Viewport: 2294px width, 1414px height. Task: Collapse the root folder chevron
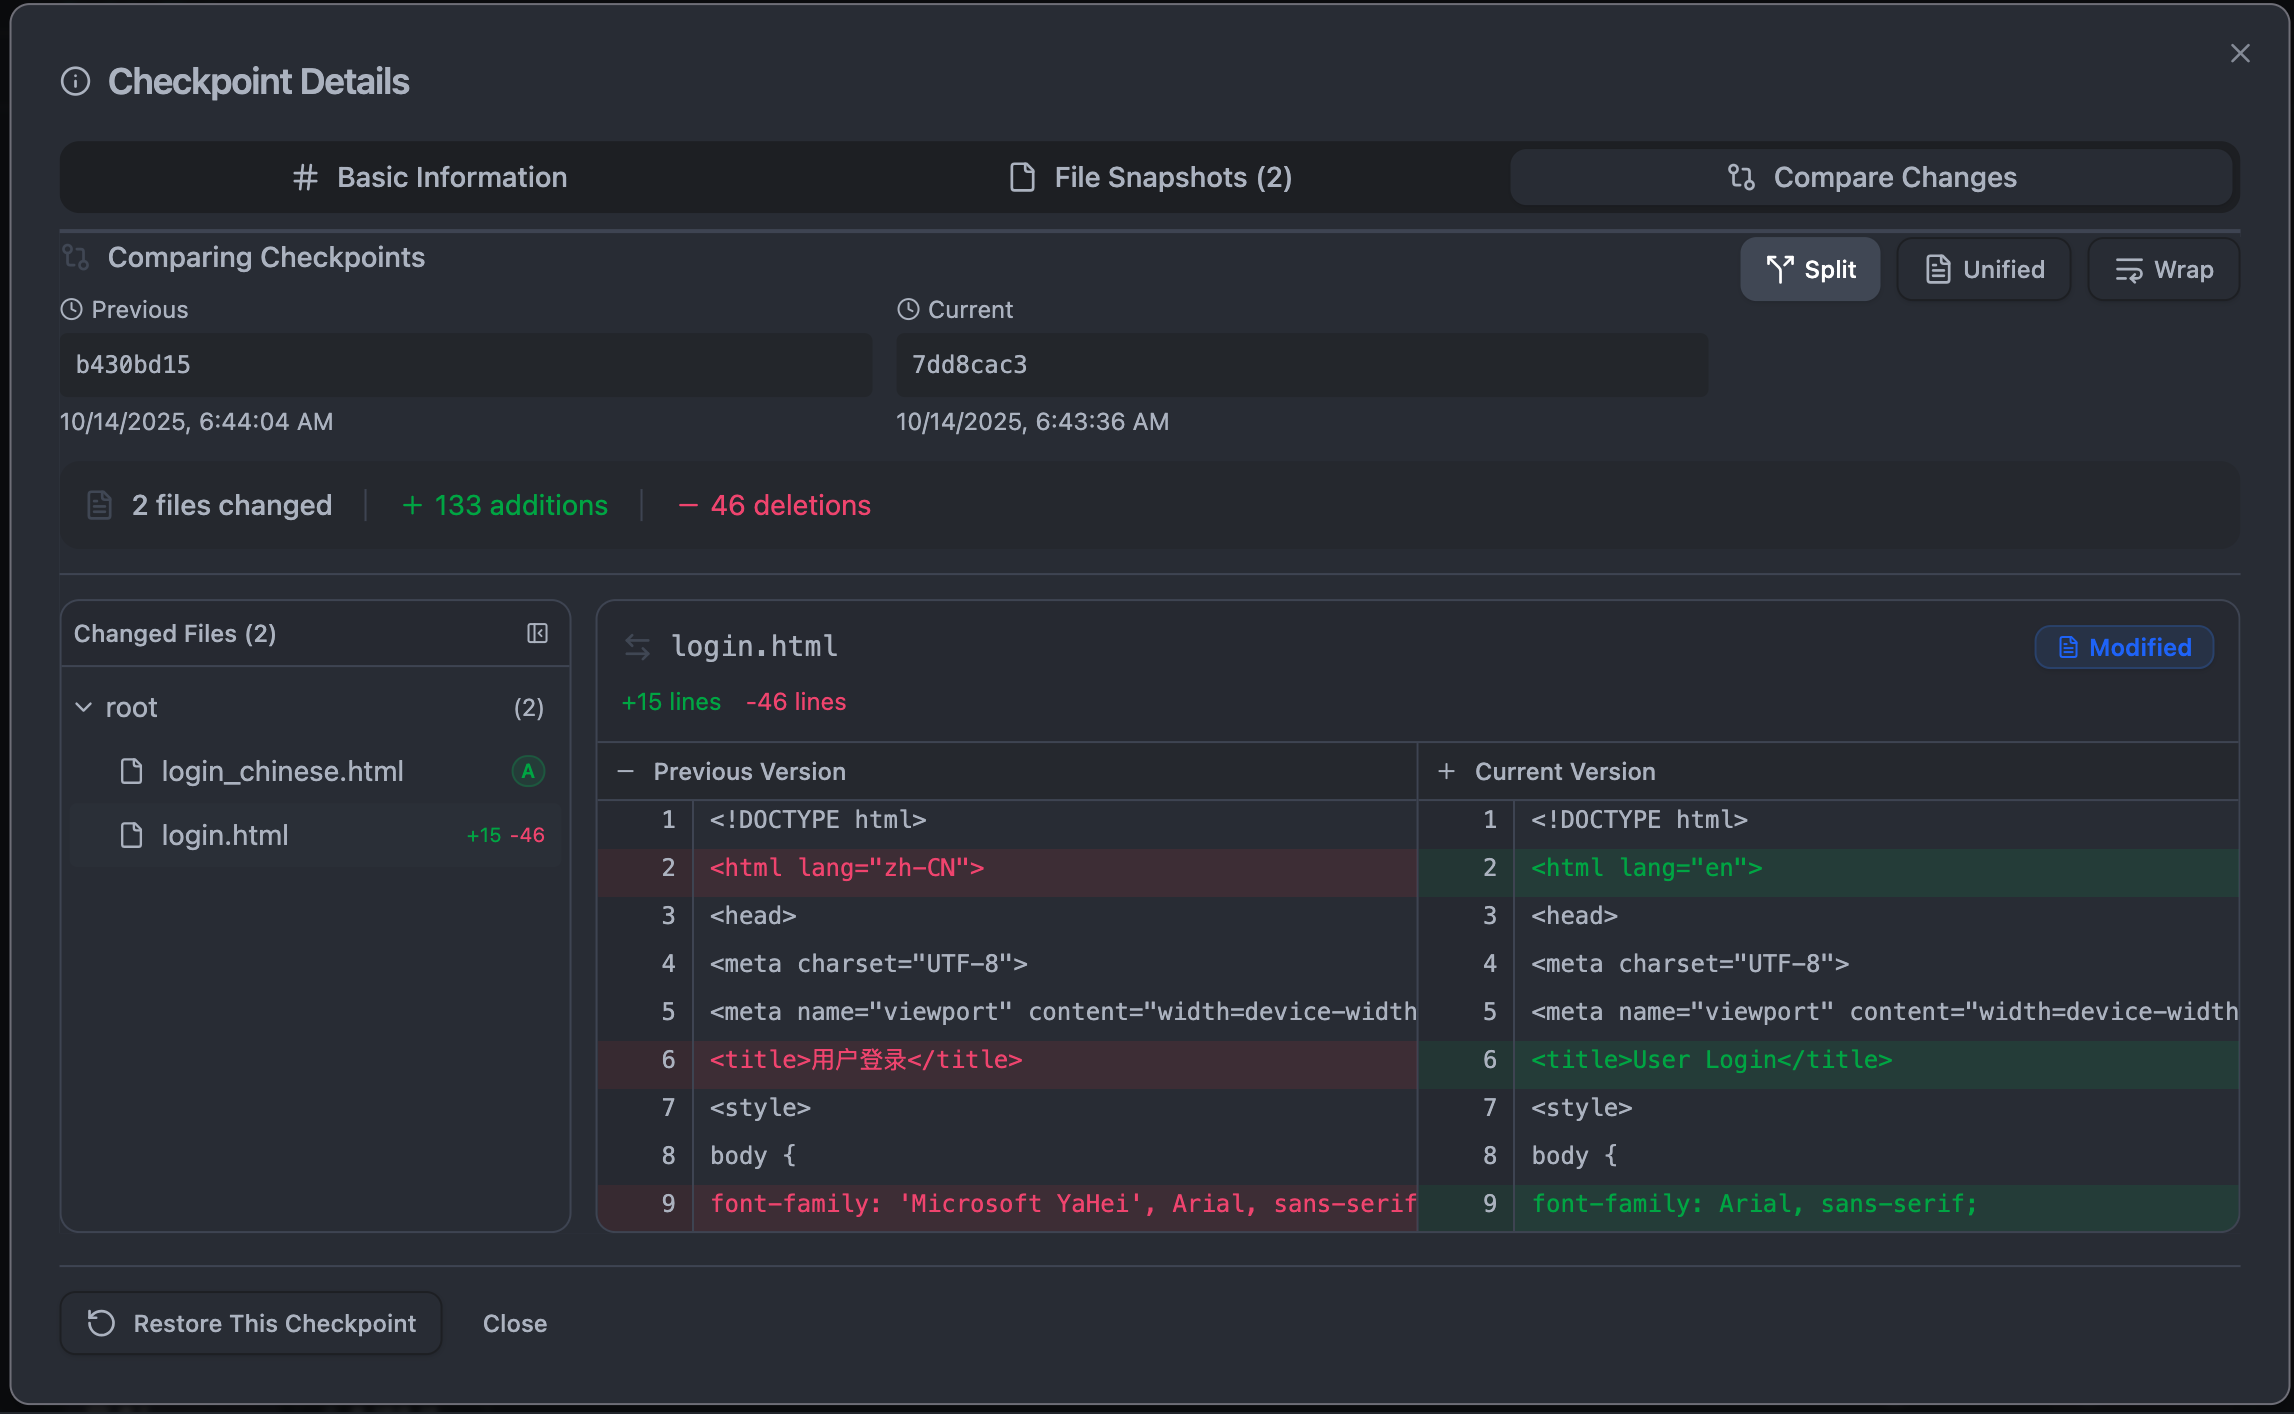click(x=84, y=707)
